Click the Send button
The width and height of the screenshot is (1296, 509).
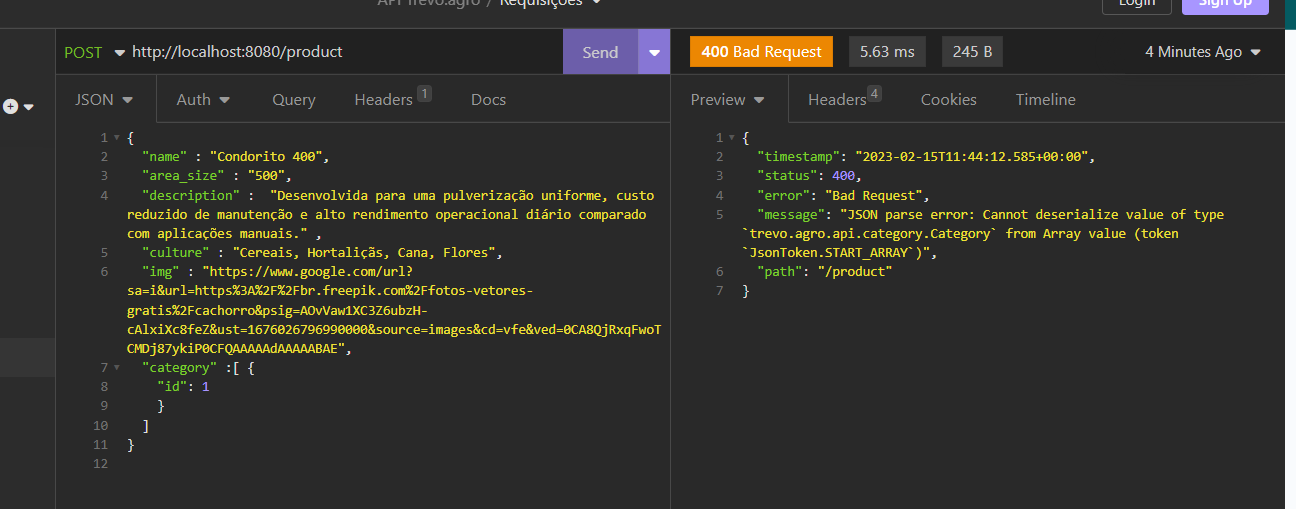point(600,52)
